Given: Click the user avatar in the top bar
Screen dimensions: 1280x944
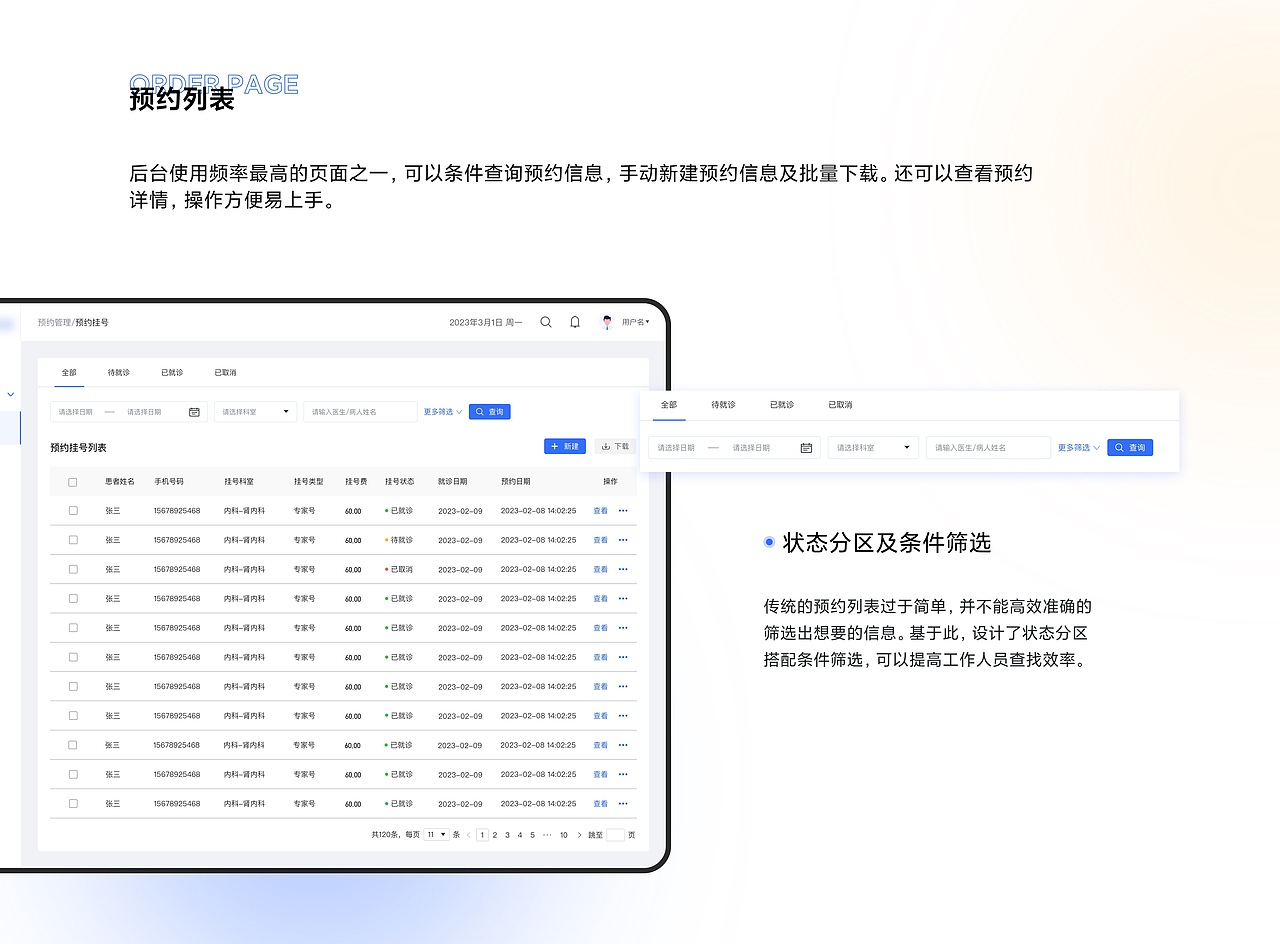Looking at the screenshot, I should coord(607,321).
